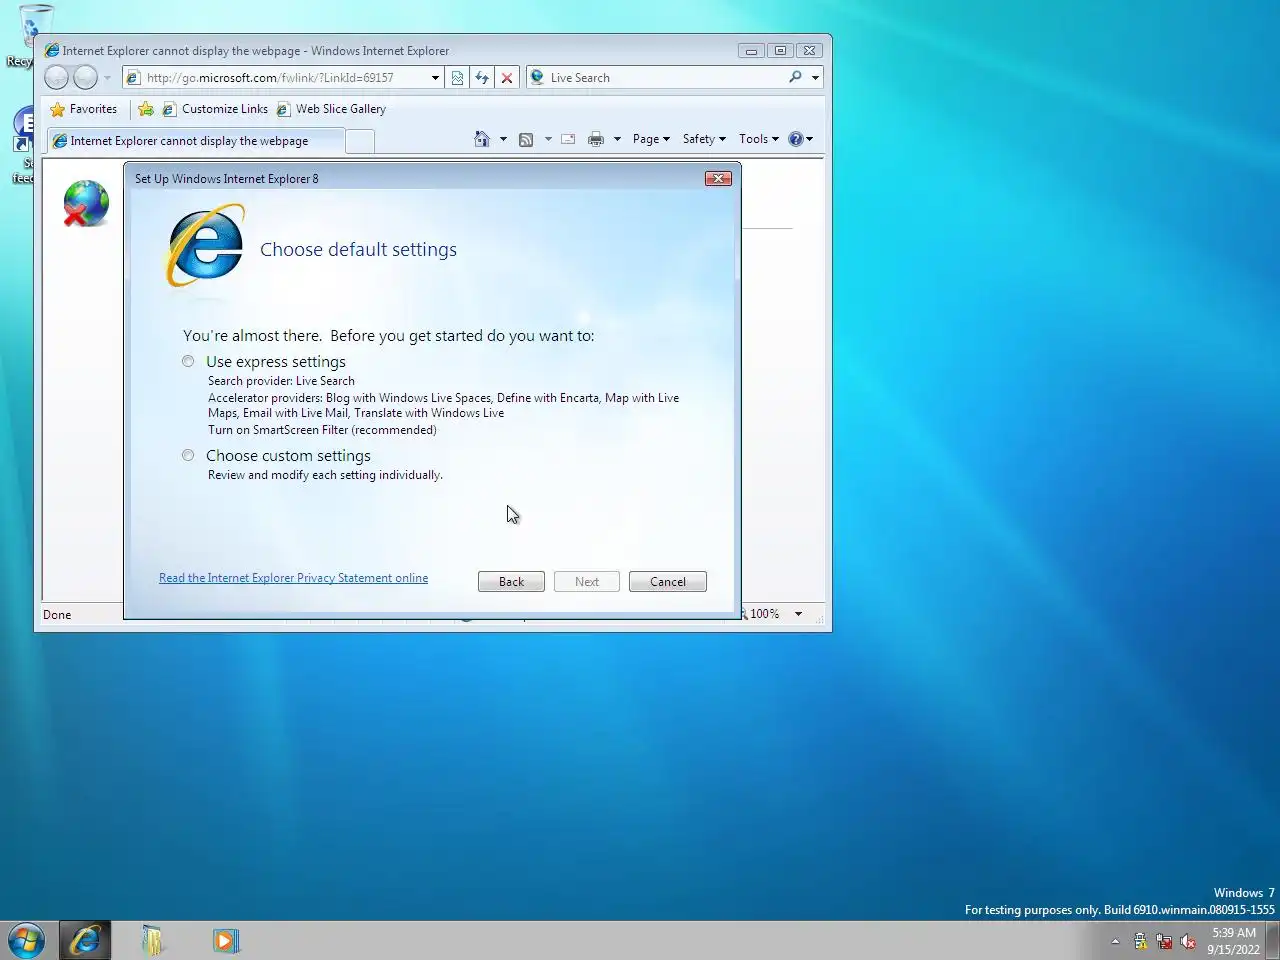Click the globe error icon on webpage
The width and height of the screenshot is (1280, 960).
tap(86, 203)
